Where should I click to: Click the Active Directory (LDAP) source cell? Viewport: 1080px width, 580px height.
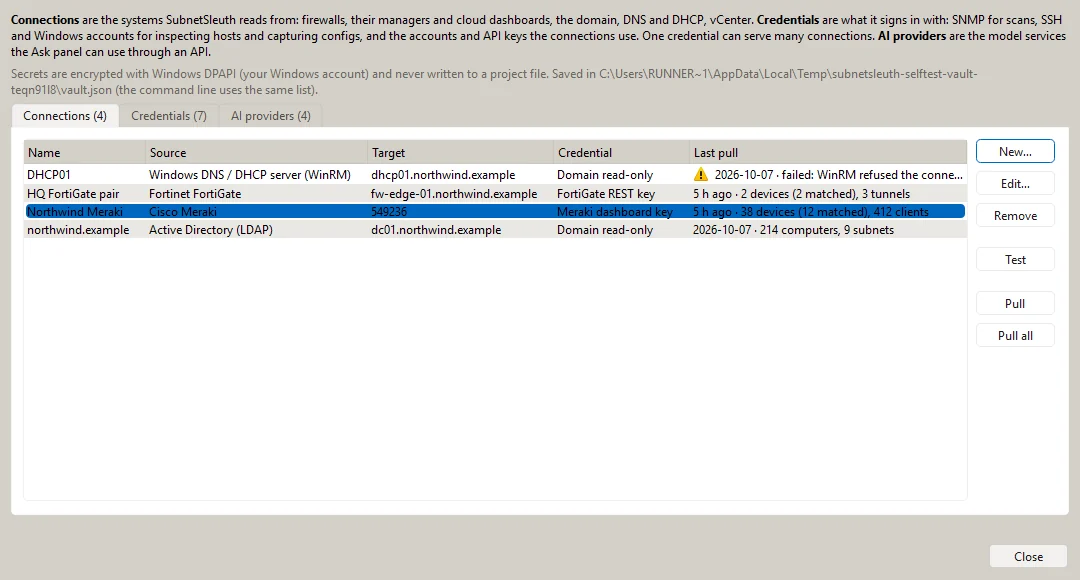click(211, 230)
